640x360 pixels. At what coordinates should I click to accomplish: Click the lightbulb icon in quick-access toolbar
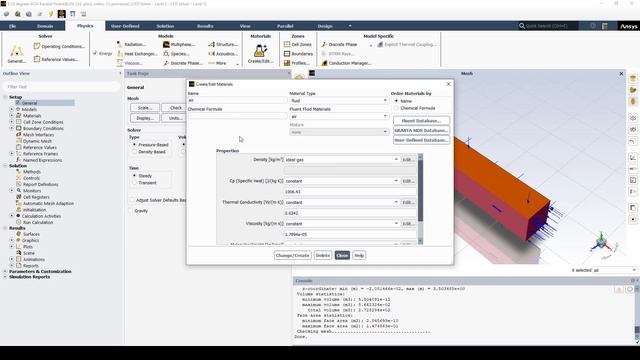[x=51, y=14]
